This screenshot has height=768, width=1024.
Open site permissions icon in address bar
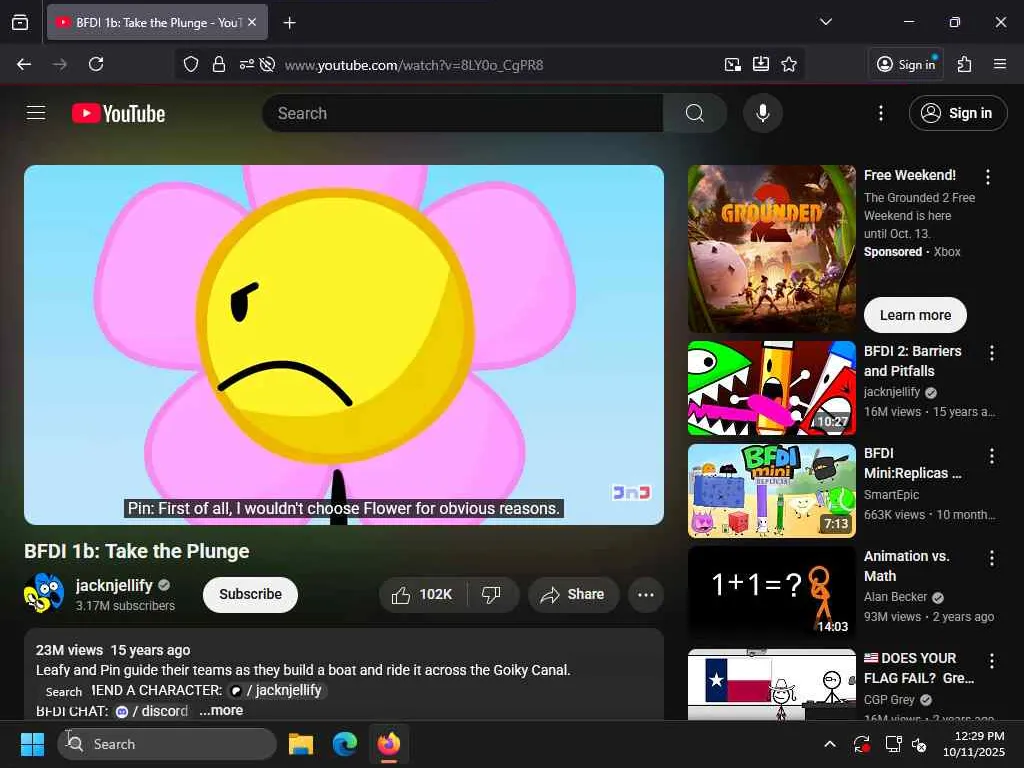pyautogui.click(x=247, y=64)
